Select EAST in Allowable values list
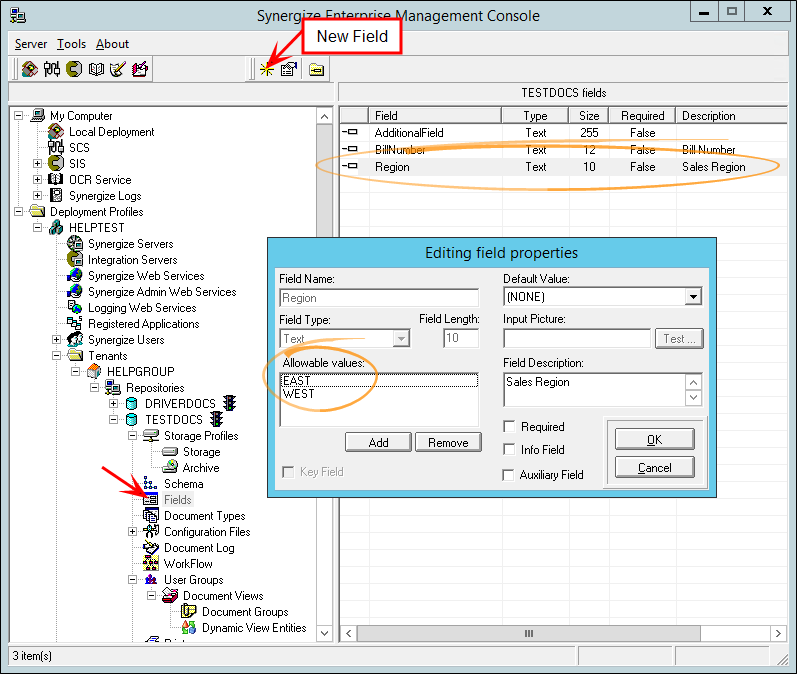 [379, 380]
